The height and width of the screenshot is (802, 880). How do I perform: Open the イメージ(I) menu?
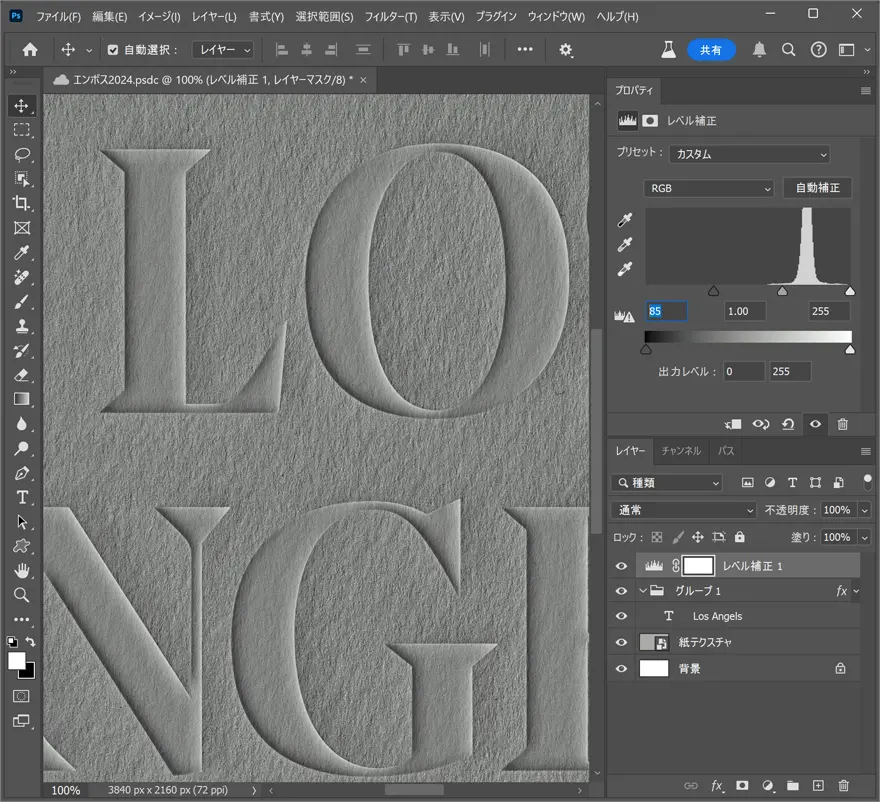[159, 17]
